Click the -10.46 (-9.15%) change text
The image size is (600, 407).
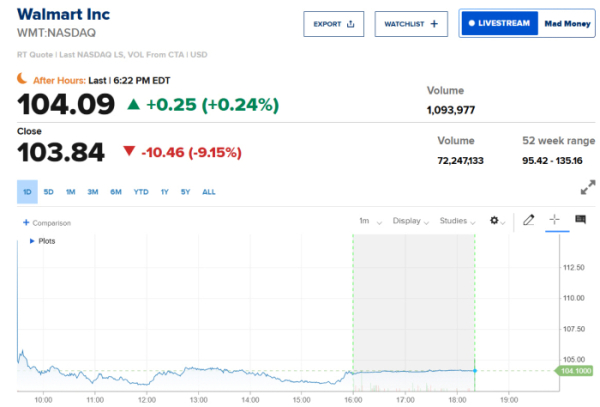[x=191, y=153]
